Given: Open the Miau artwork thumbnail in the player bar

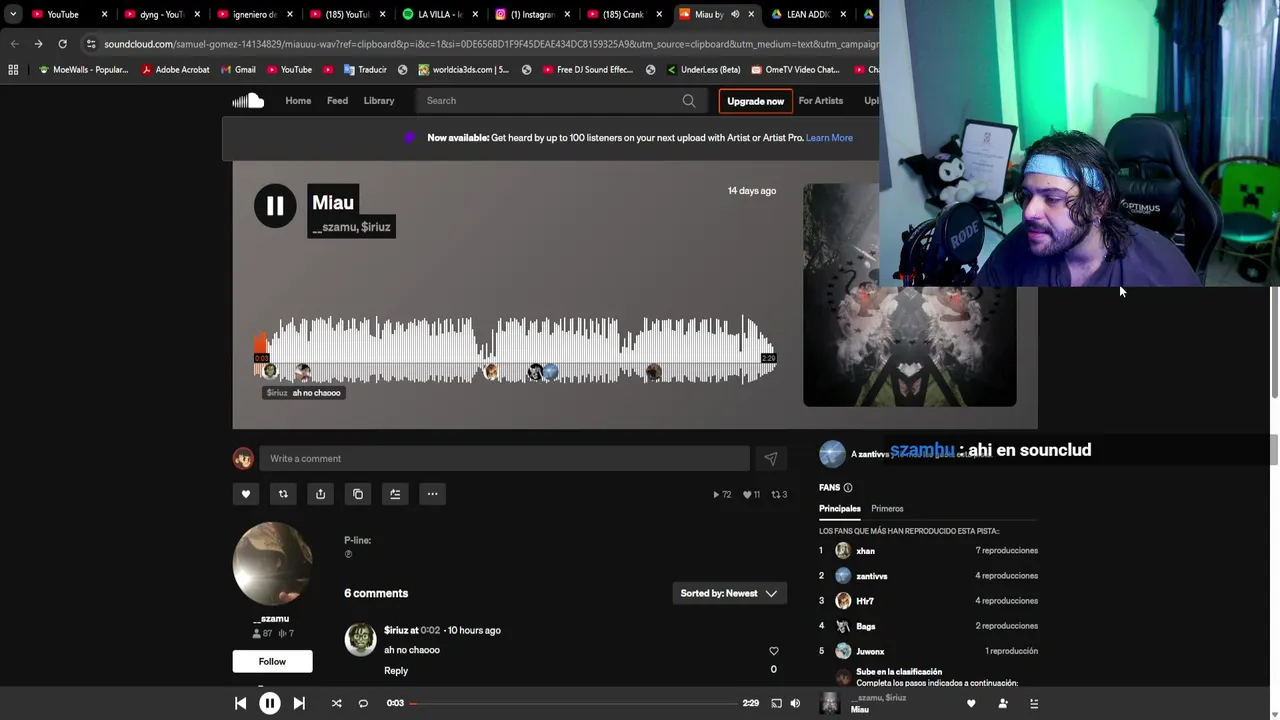Looking at the screenshot, I should [829, 703].
